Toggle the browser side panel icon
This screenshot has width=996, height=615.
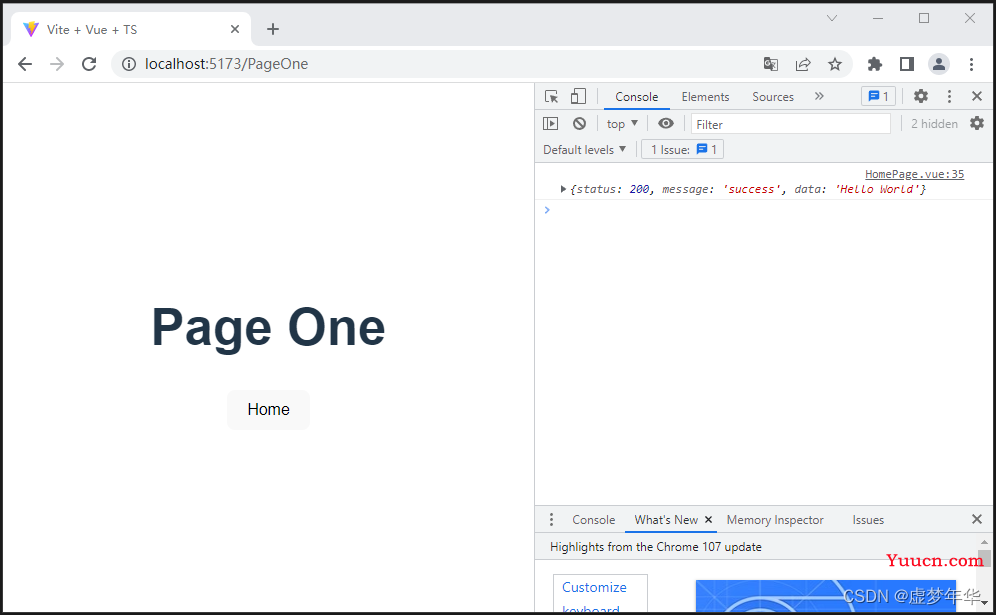pos(907,64)
